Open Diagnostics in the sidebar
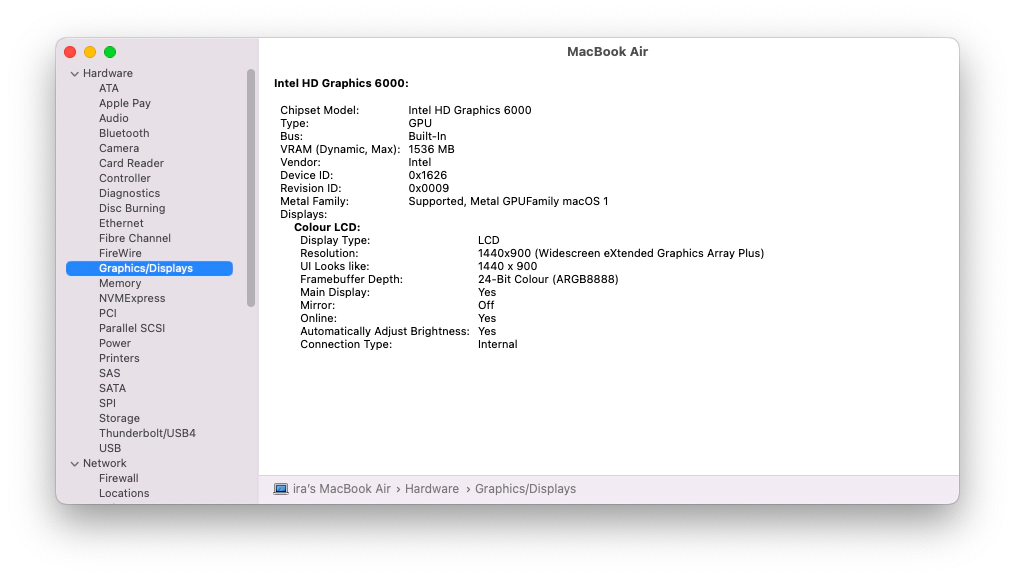 129,193
